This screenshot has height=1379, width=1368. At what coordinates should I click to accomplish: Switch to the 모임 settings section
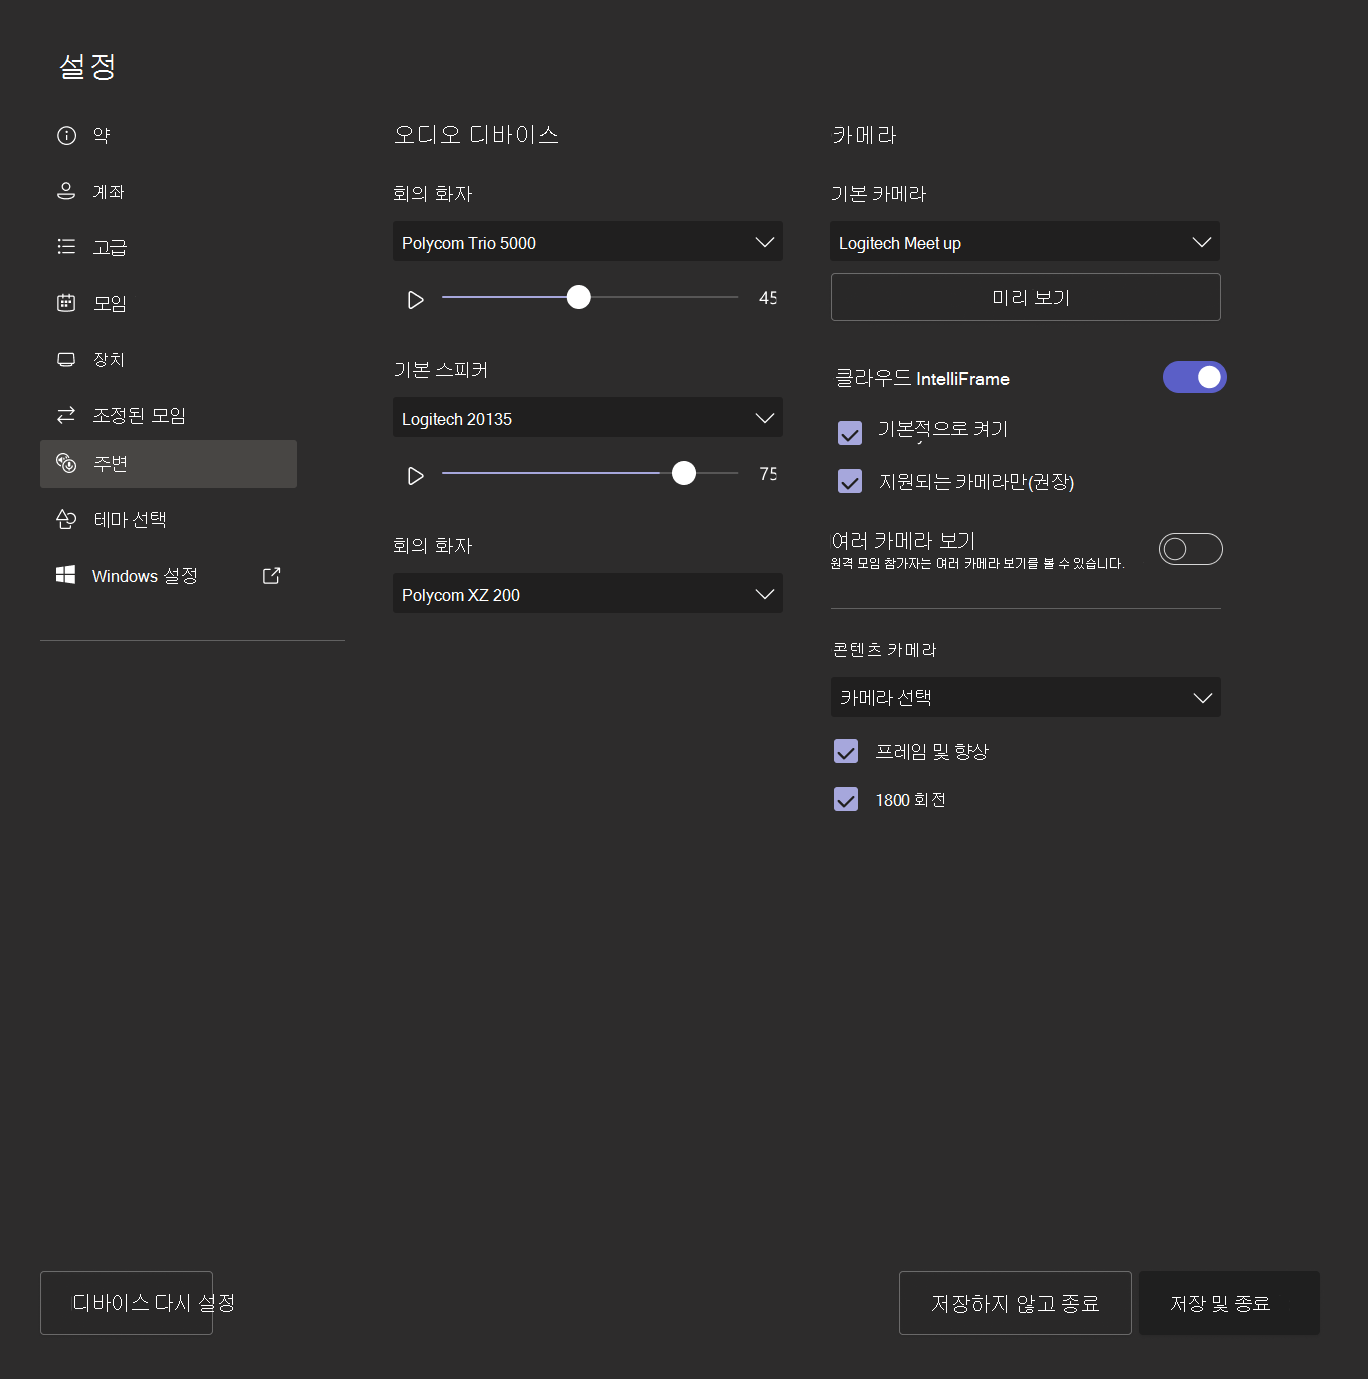[168, 303]
